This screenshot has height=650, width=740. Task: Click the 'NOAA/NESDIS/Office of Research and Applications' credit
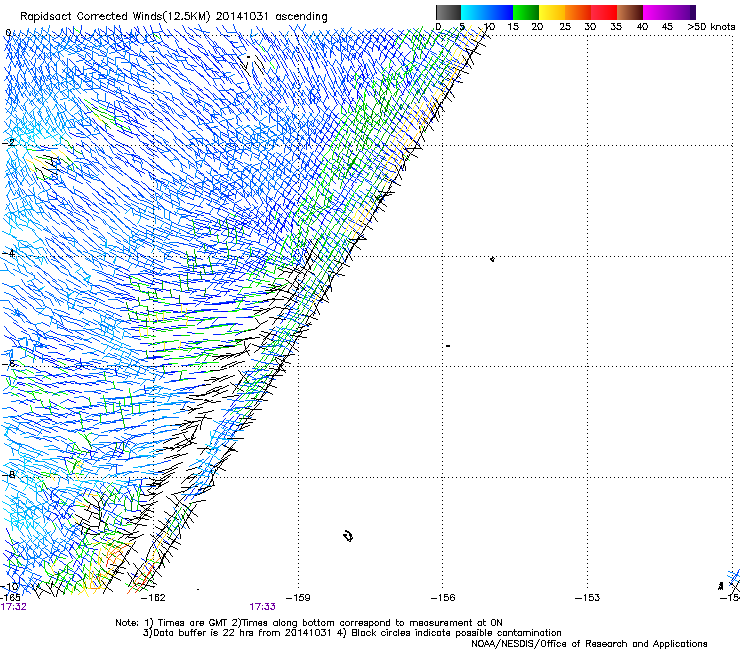tap(589, 644)
